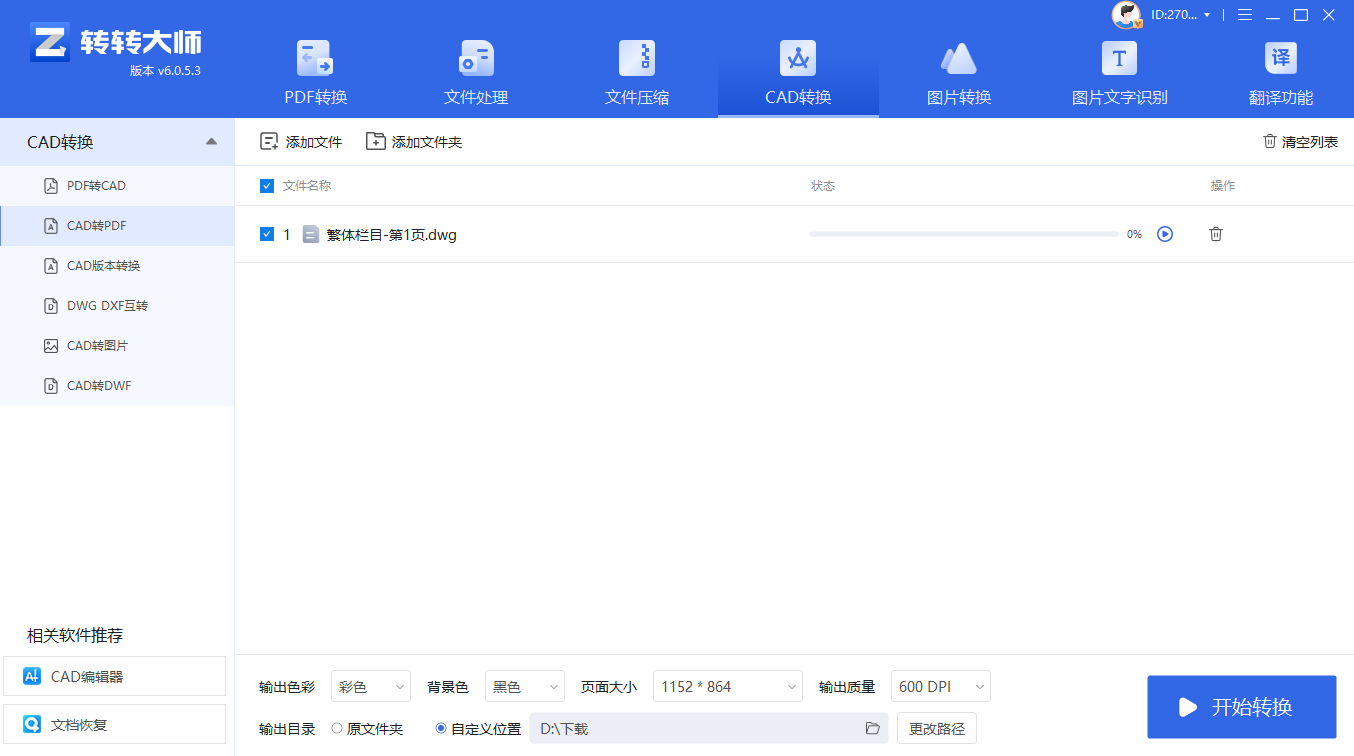Open the 输出质量 DPI dropdown
Screen dimensions: 1354x756
pos(940,686)
